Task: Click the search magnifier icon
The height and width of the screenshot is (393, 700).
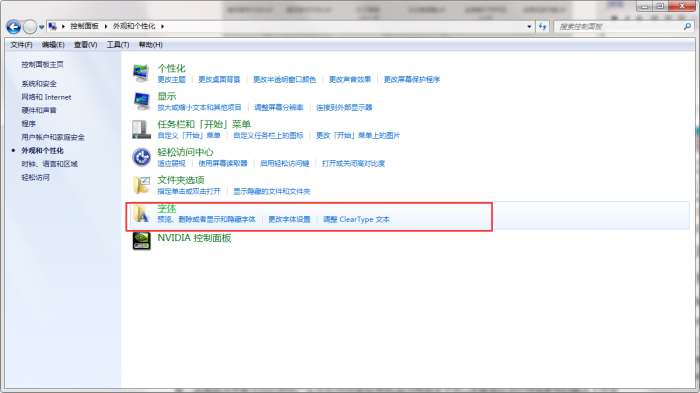Action: 688,26
